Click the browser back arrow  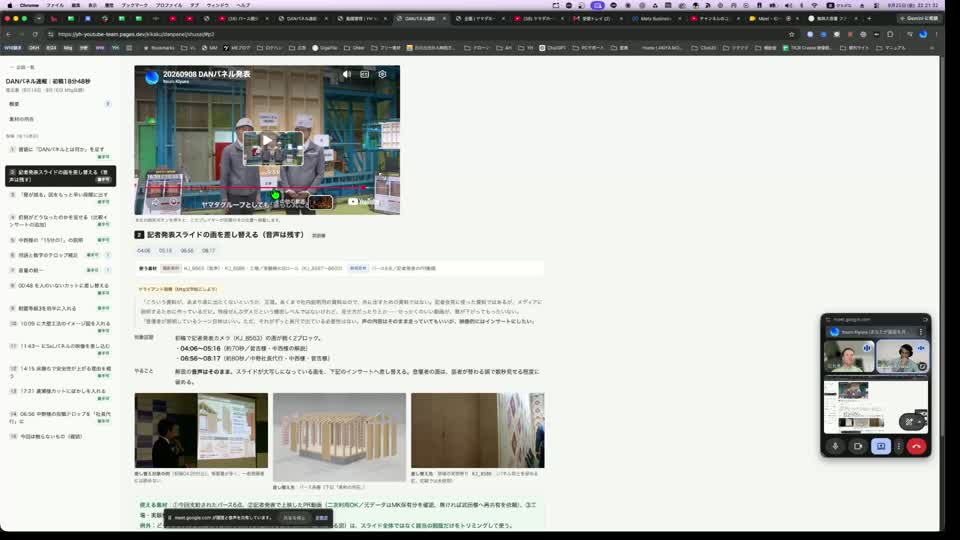pyautogui.click(x=9, y=34)
